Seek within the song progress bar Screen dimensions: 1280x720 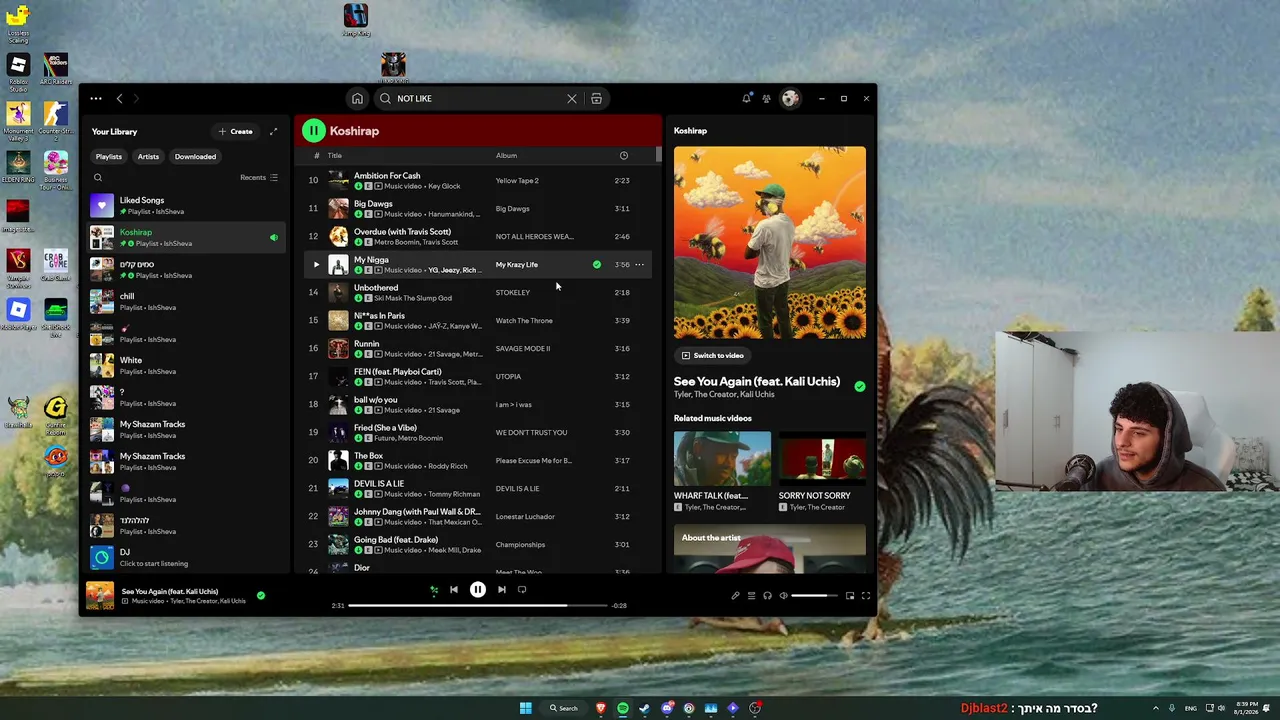[x=478, y=606]
